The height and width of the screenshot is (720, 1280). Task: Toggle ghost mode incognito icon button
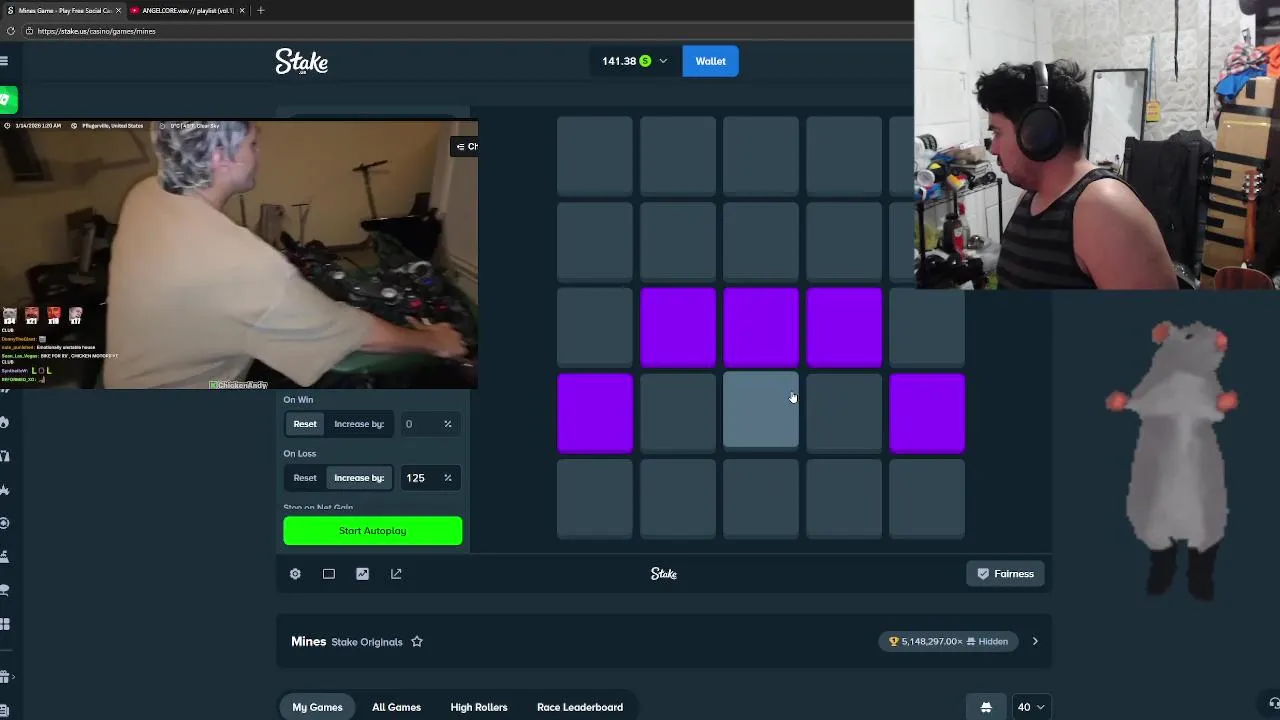click(986, 707)
